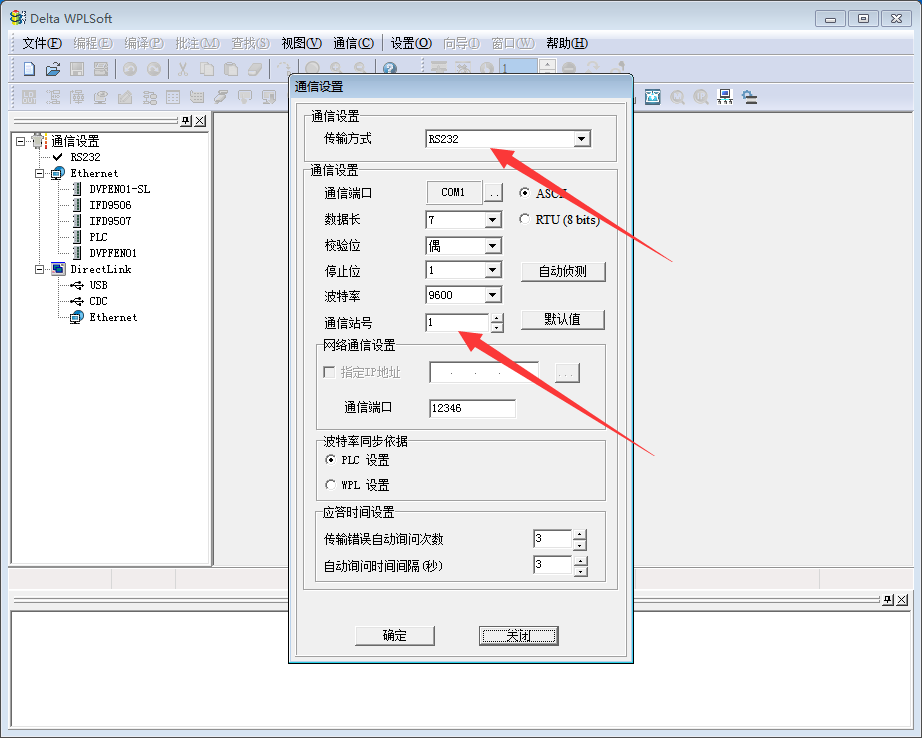Collapse the DirectLink tree branch
This screenshot has height=738, width=922.
[x=39, y=269]
